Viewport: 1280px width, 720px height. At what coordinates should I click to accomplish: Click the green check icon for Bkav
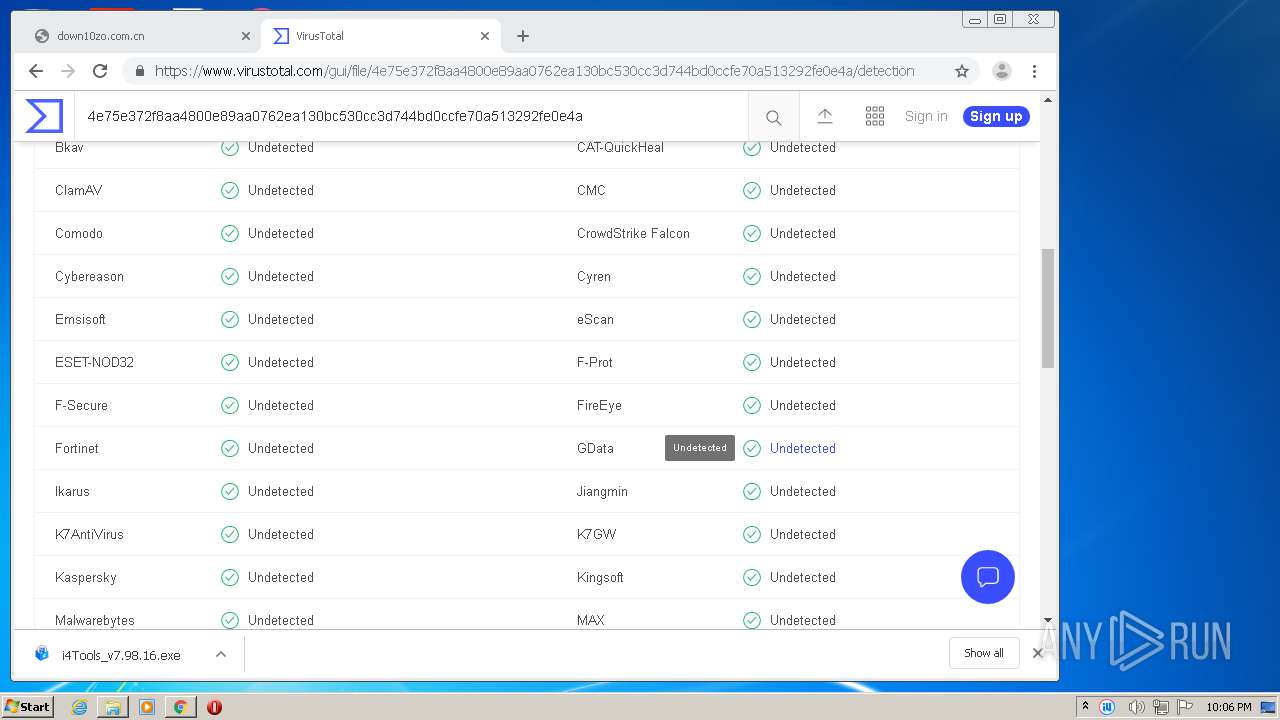(x=230, y=147)
